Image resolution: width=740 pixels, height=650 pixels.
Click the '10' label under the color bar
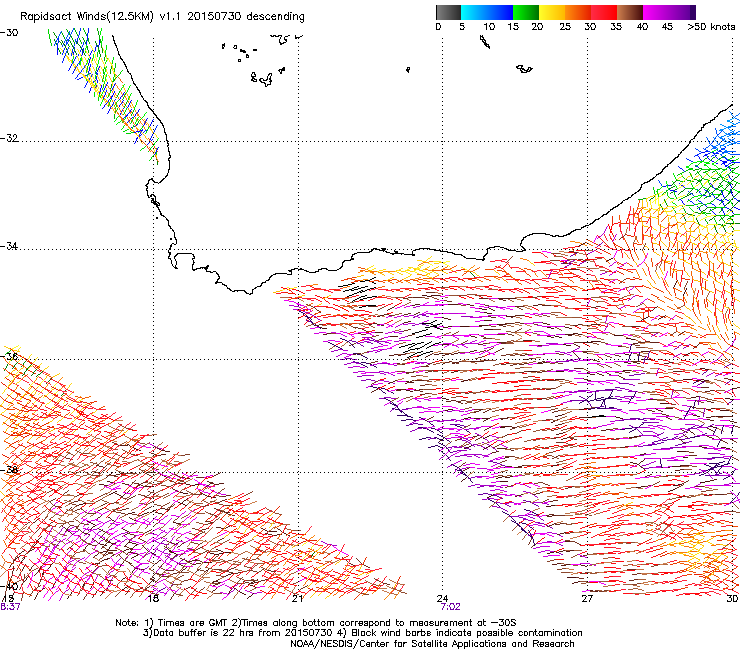click(x=489, y=27)
